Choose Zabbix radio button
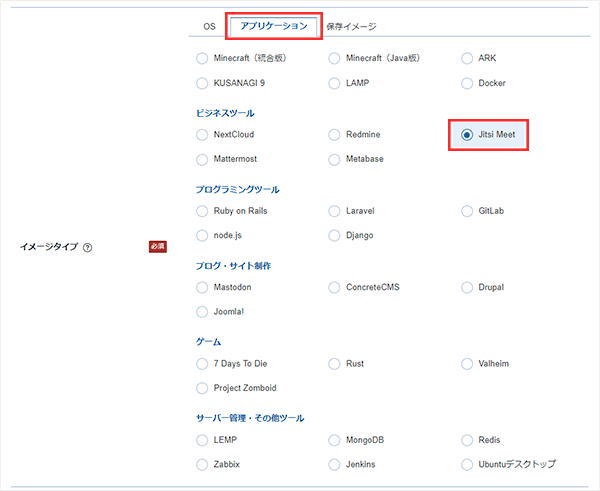 pyautogui.click(x=202, y=465)
